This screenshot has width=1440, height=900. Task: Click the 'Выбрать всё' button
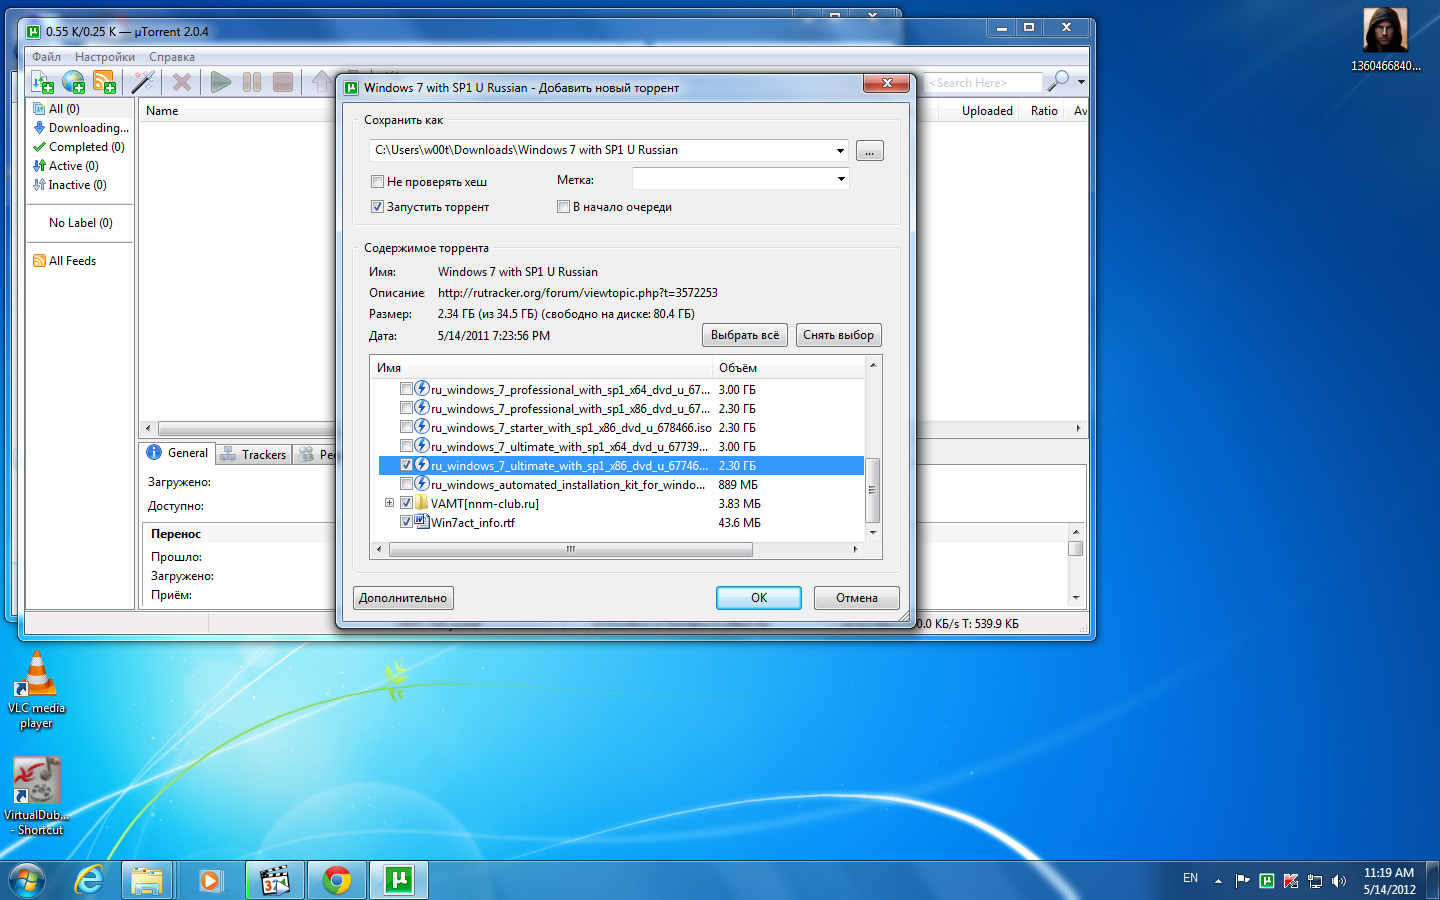[x=744, y=335]
